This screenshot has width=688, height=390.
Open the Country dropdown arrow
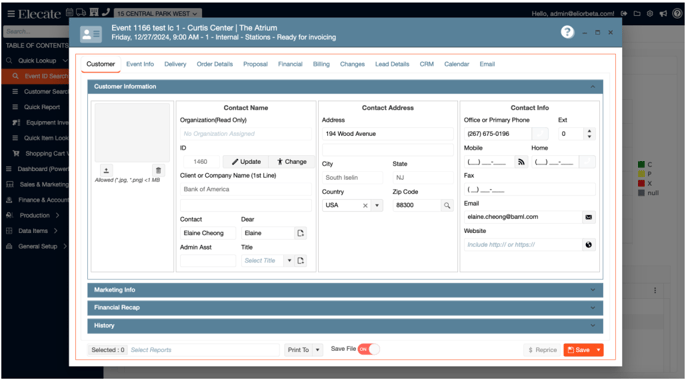point(377,206)
